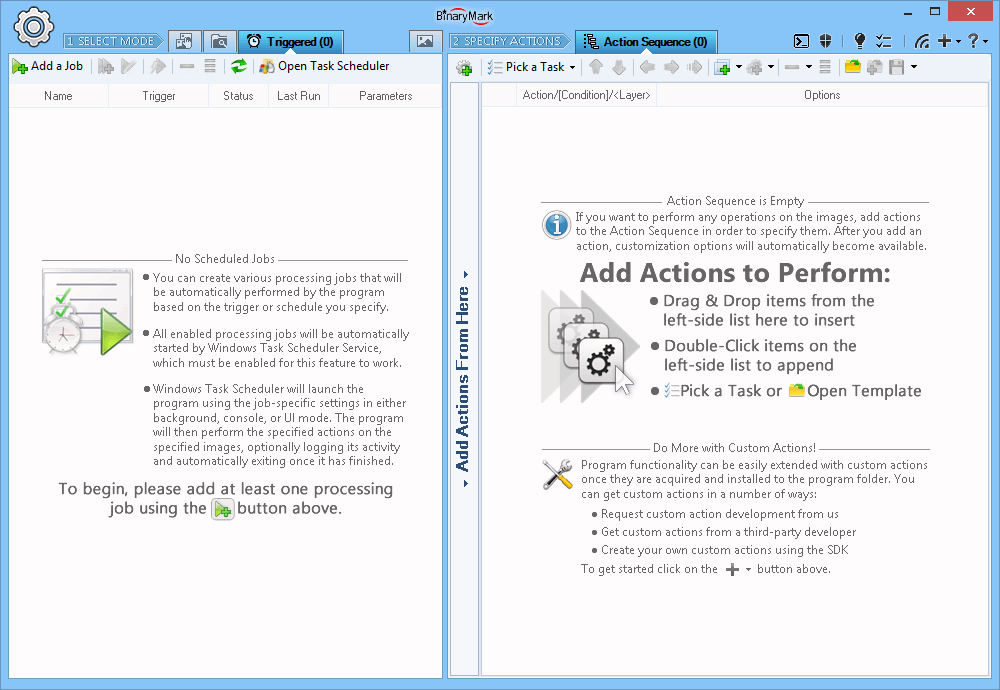Open the command console icon
This screenshot has width=1000, height=690.
tap(801, 41)
